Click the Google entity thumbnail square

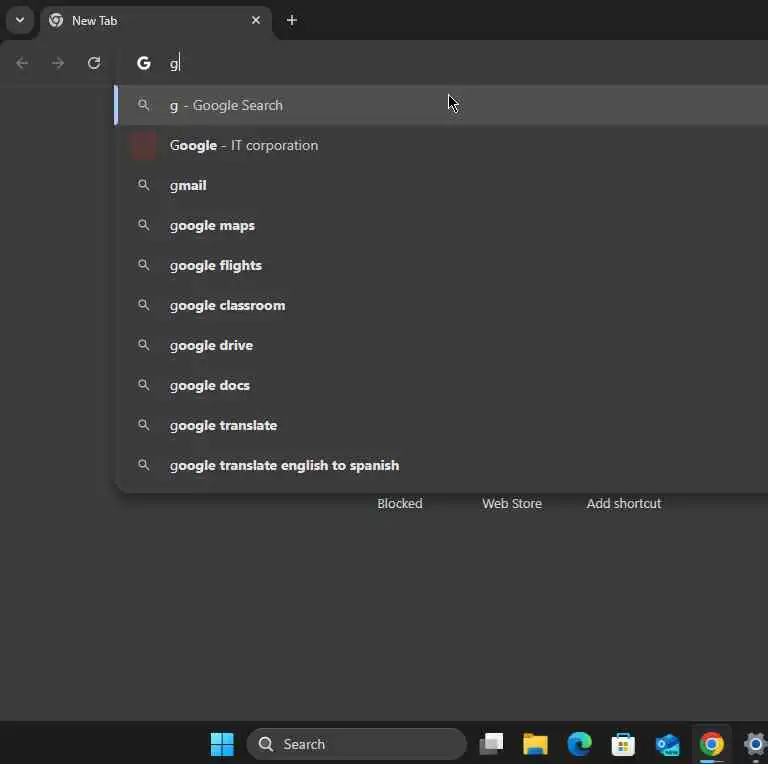144,145
